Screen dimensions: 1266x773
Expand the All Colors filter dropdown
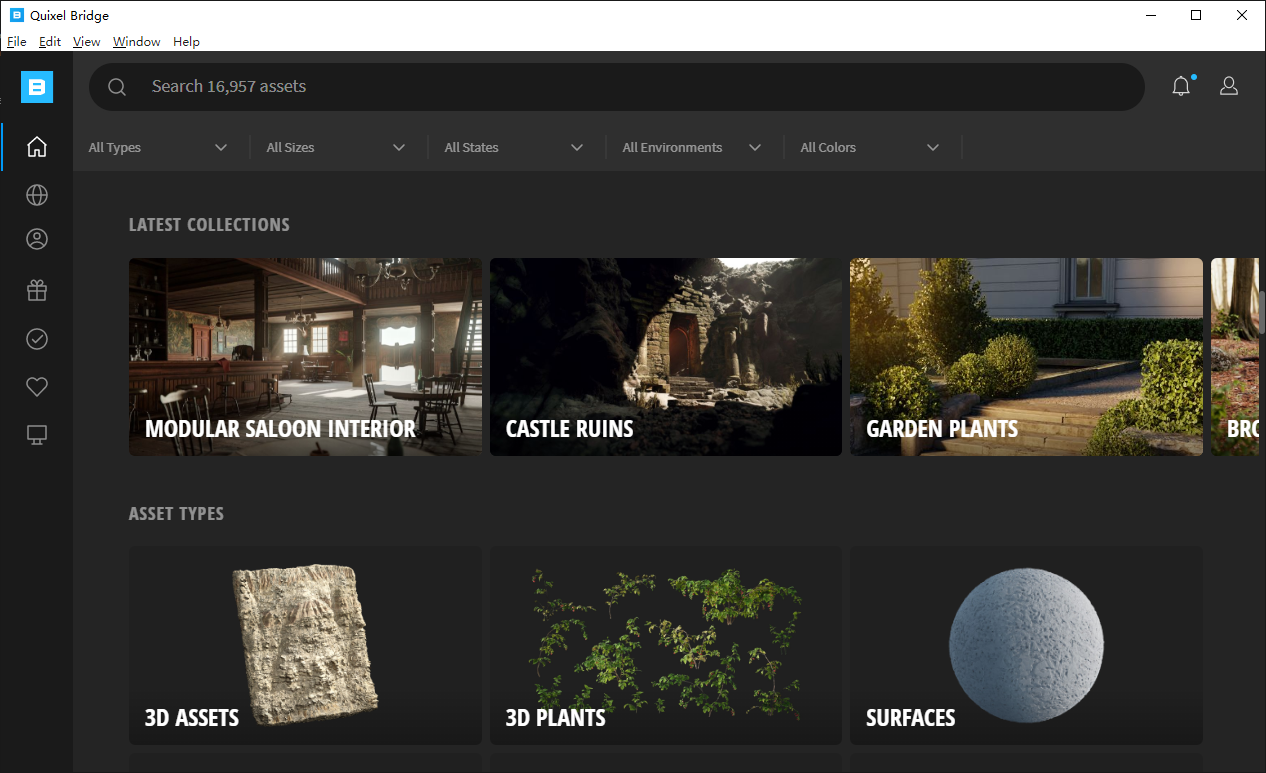(870, 148)
